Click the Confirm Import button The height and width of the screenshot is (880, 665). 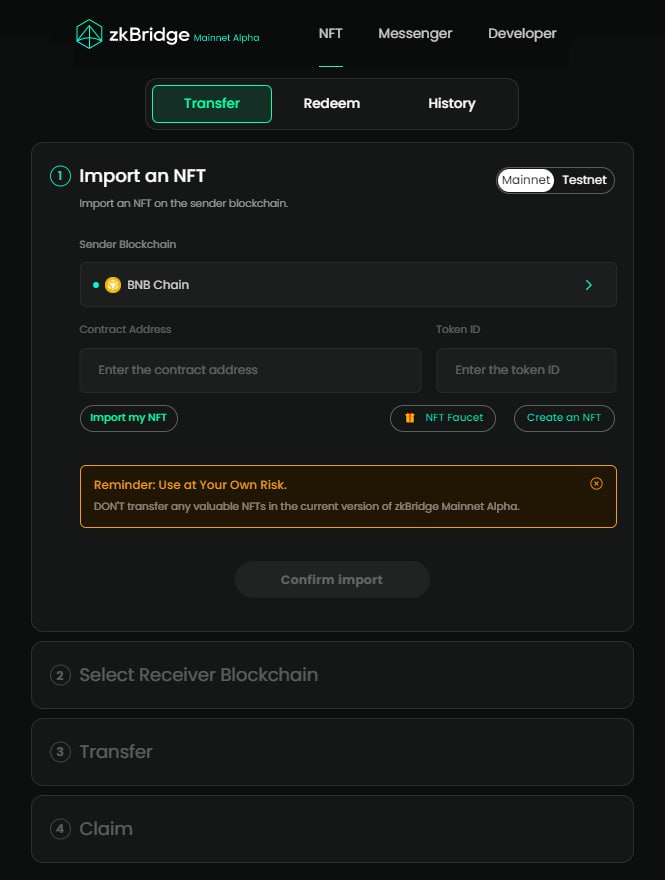tap(332, 580)
